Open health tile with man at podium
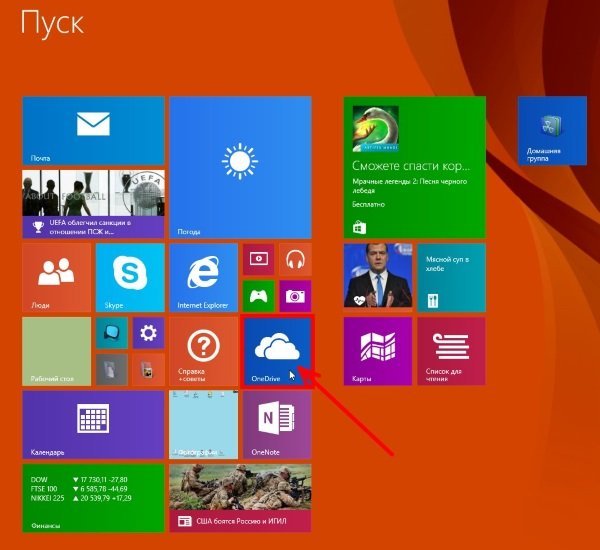This screenshot has width=600, height=550. click(x=378, y=276)
